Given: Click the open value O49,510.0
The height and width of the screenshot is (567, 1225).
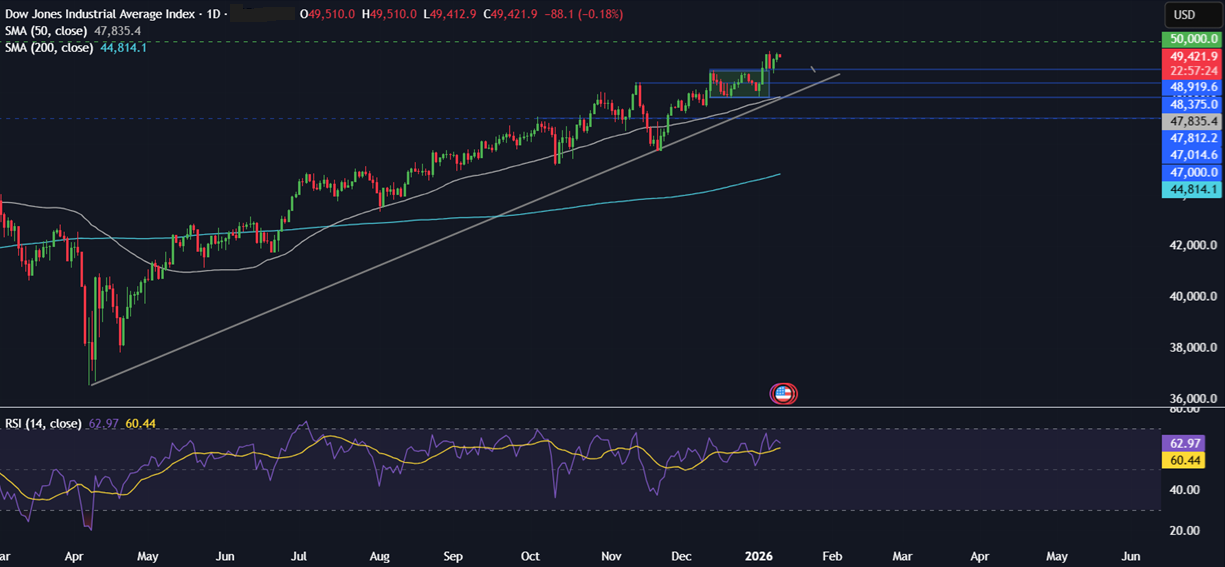Looking at the screenshot, I should 328,15.
